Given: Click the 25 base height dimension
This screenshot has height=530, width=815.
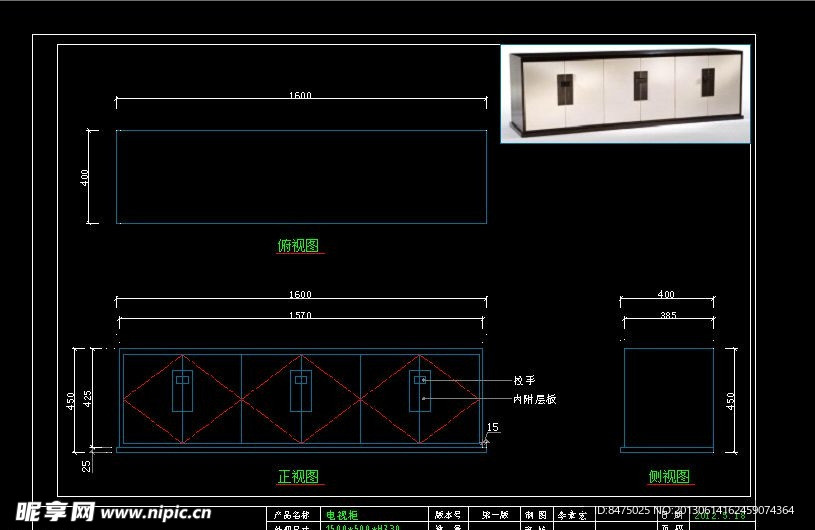Looking at the screenshot, I should coord(86,466).
